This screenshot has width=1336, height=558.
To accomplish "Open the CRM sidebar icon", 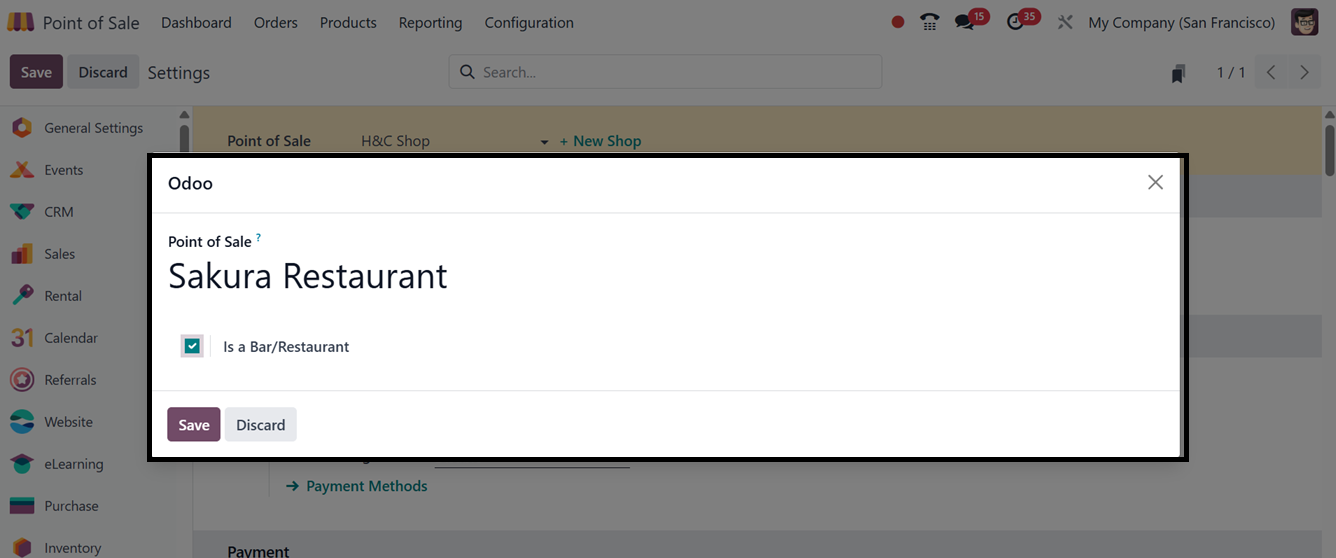I will [22, 212].
